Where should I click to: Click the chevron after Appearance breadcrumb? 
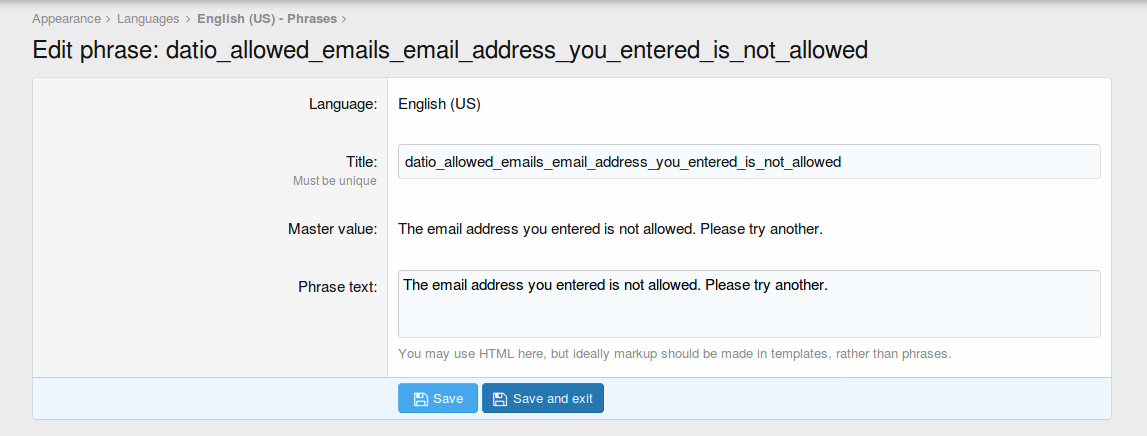click(x=108, y=19)
